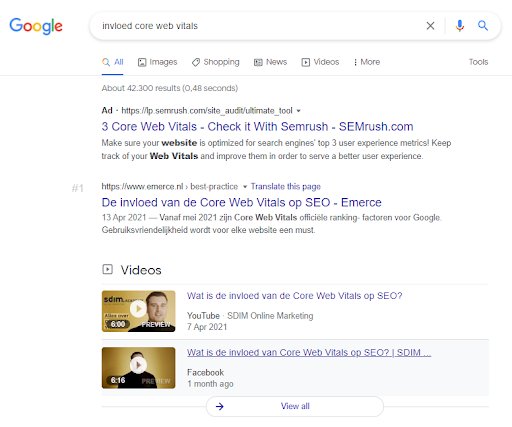Open the Semrush Core Web Vitals ad link
Viewport: 512px width, 427px height.
coord(257,127)
